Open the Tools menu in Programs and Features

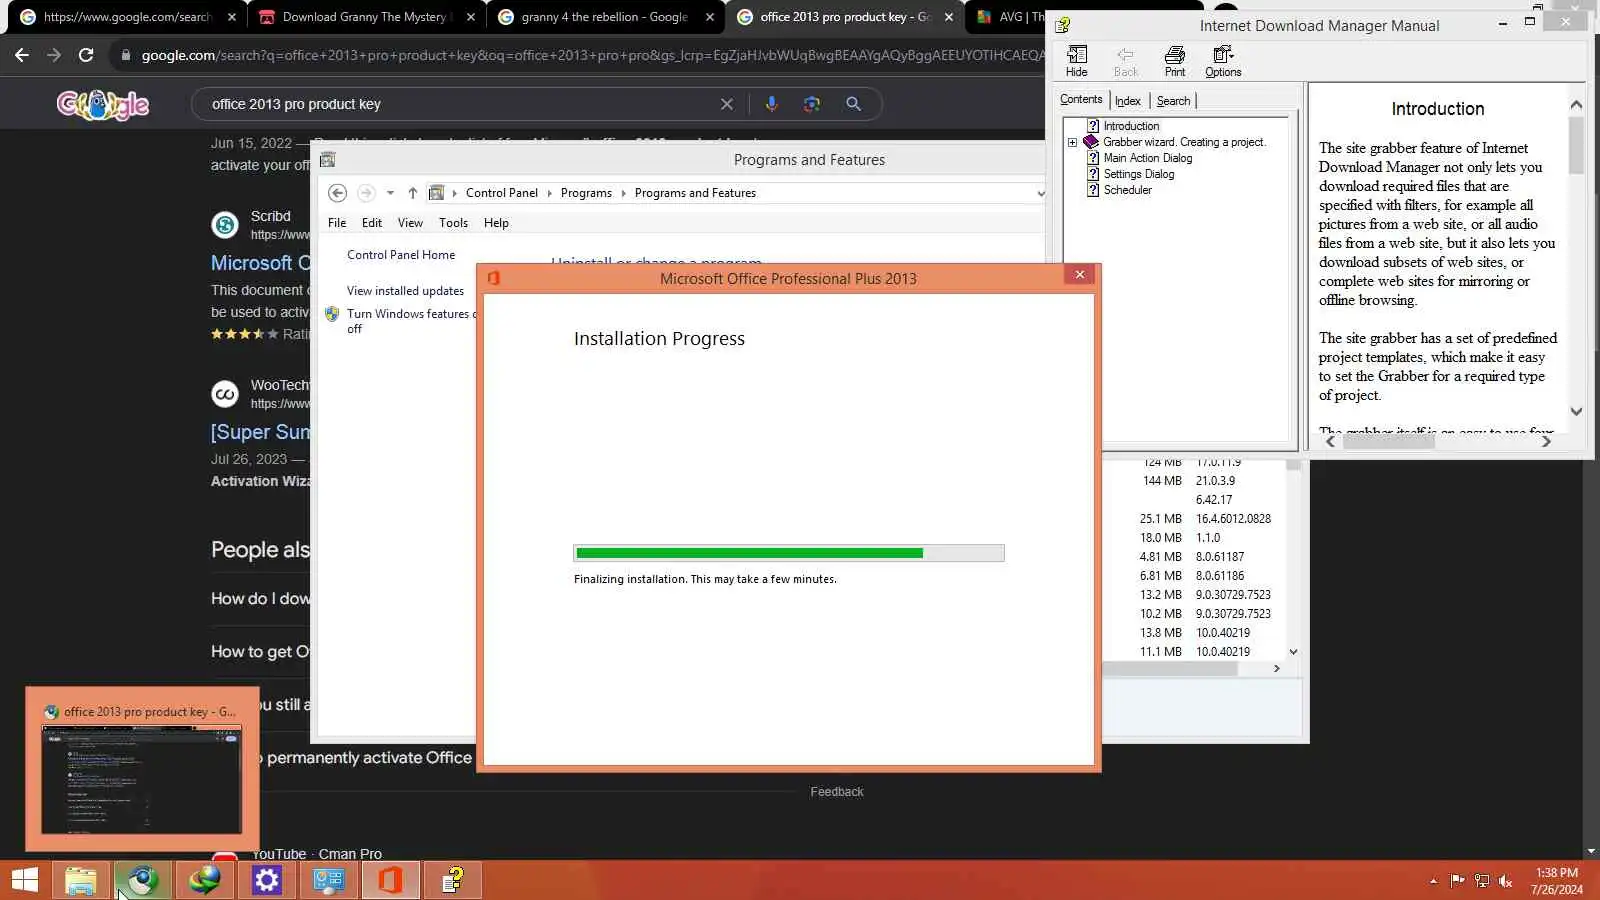(x=453, y=223)
